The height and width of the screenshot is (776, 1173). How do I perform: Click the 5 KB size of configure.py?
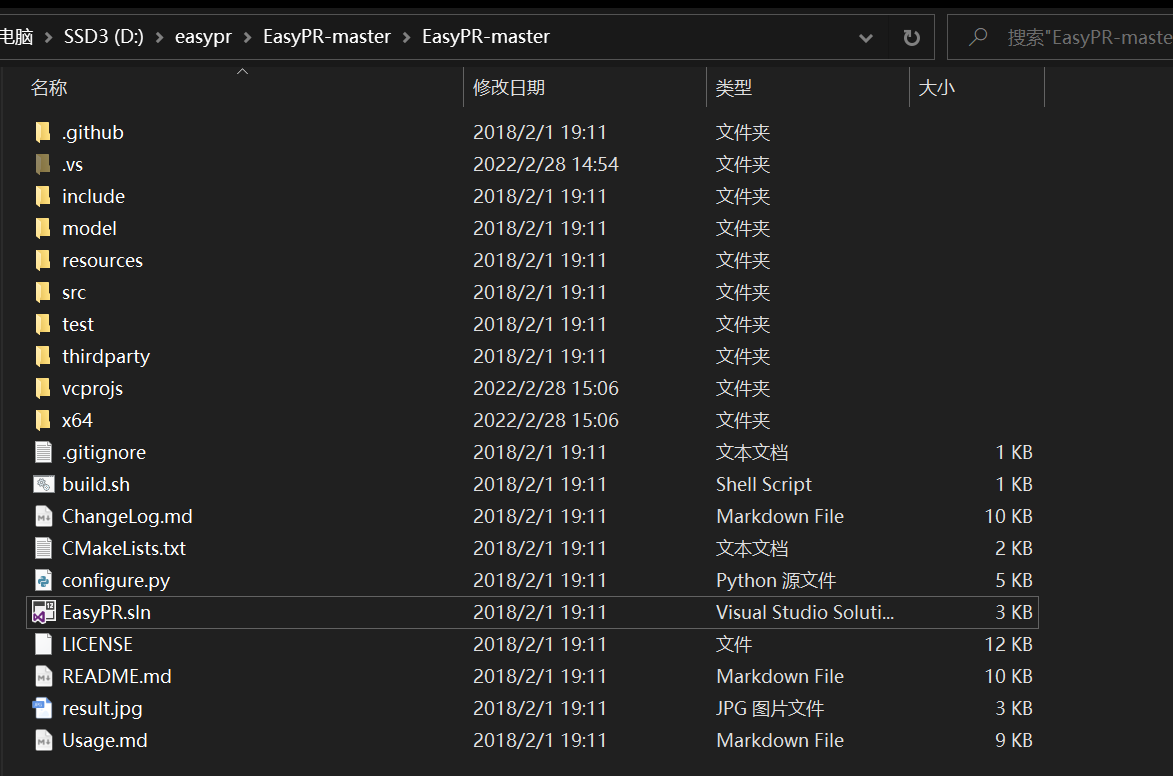pos(1014,580)
